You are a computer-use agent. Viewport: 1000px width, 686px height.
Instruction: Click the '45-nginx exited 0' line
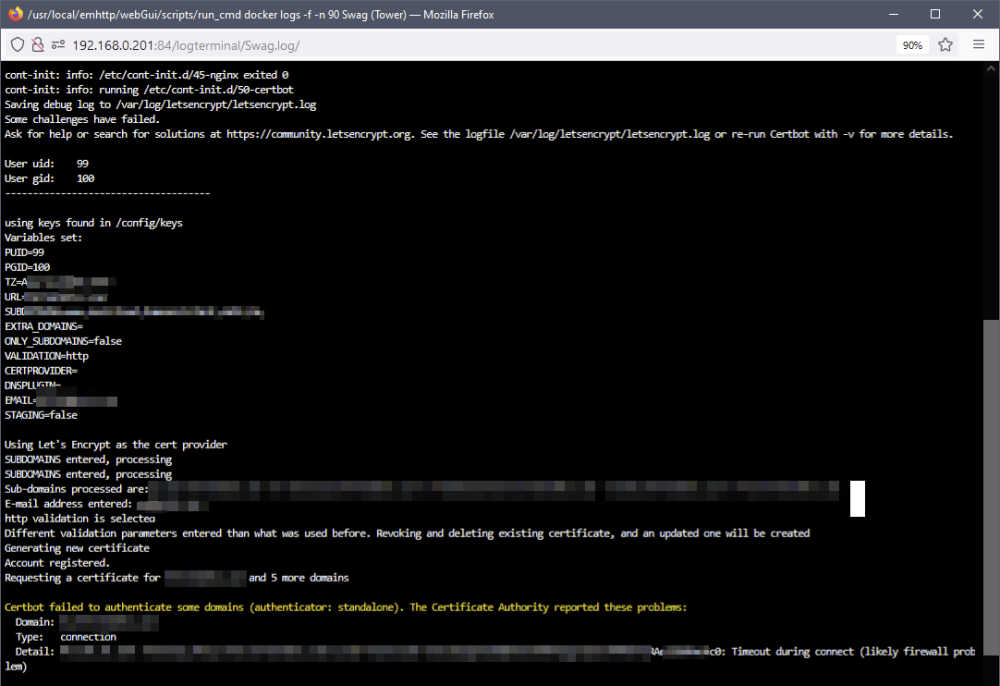pyautogui.click(x=147, y=75)
